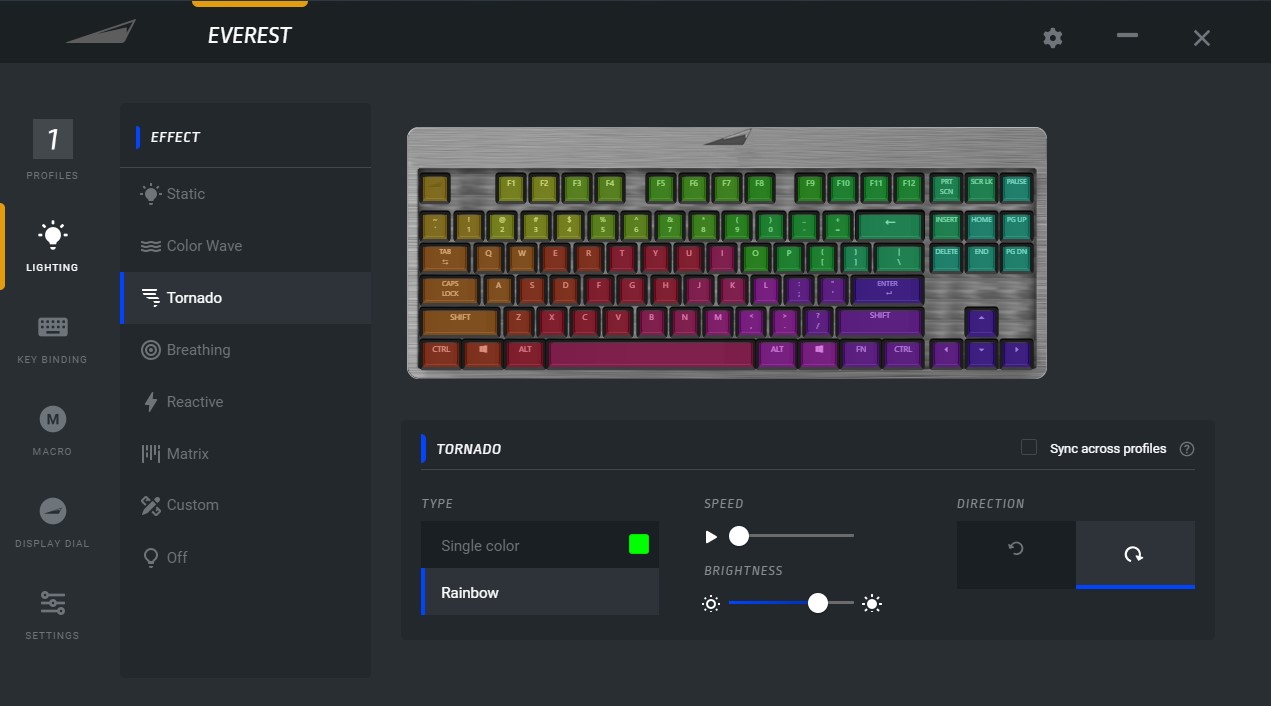Click the brightness slider handle
This screenshot has width=1271, height=706.
818,603
